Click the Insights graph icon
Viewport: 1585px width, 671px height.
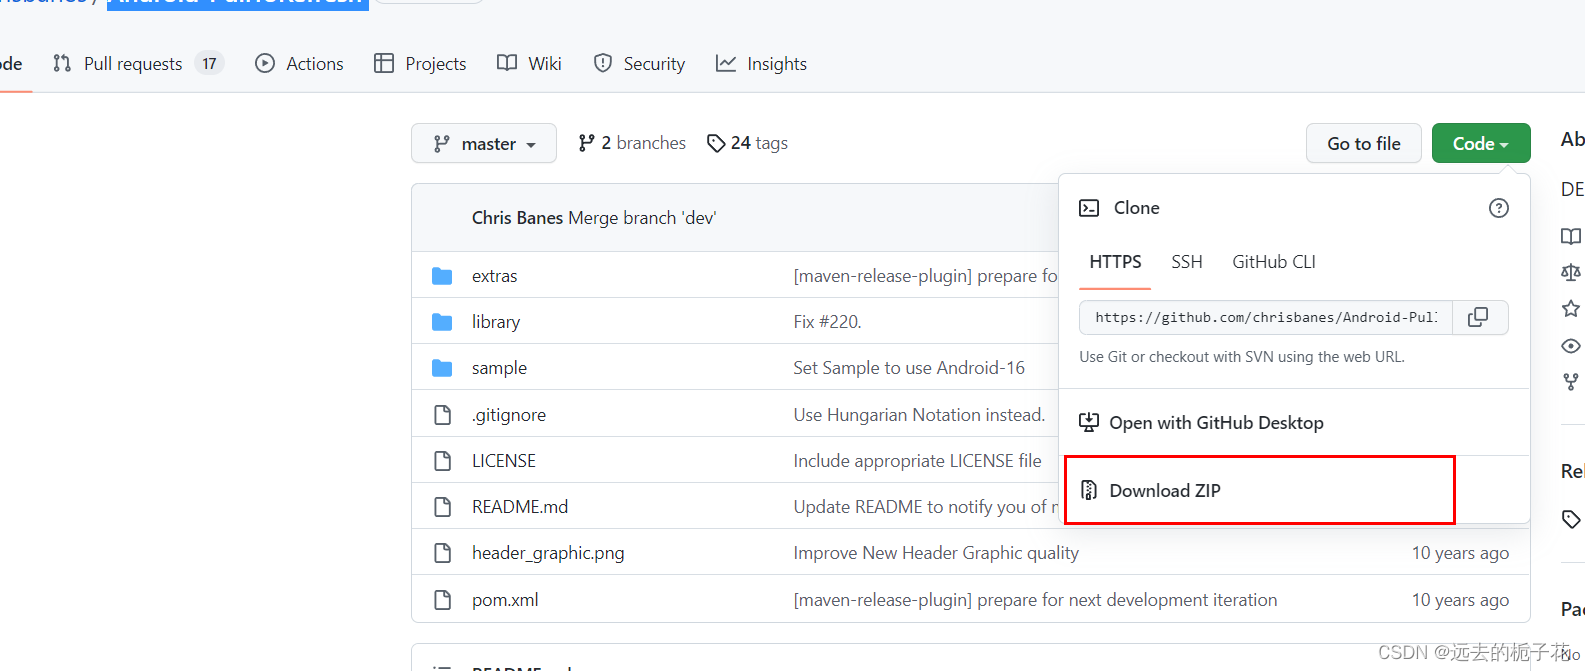[726, 63]
